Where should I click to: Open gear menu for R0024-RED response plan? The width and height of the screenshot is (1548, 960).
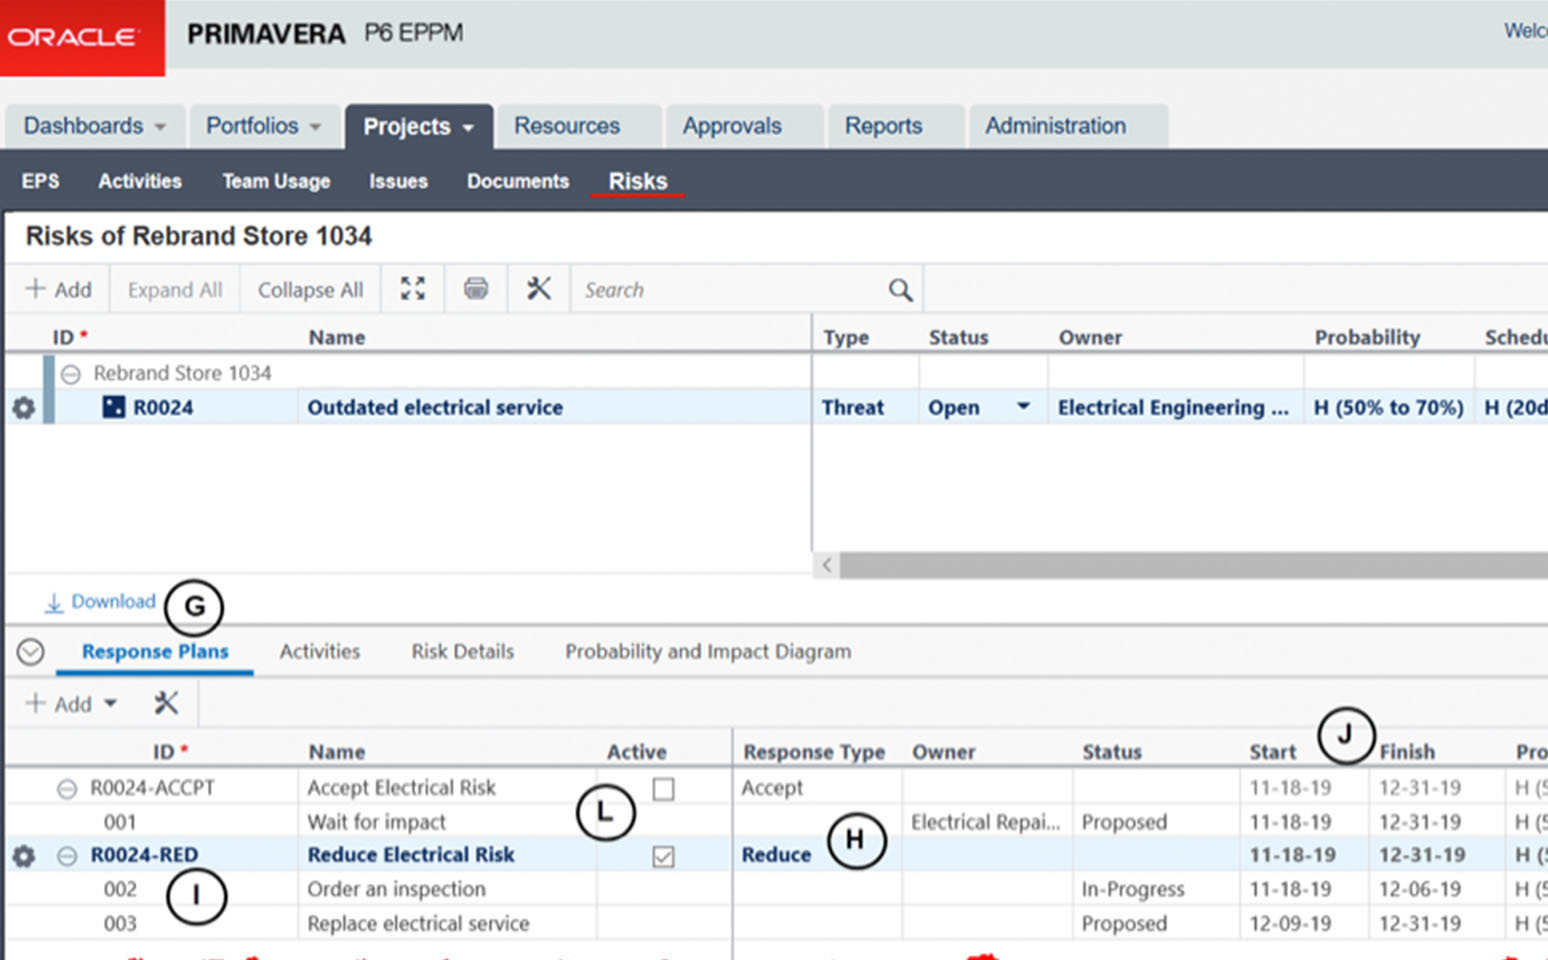[23, 856]
